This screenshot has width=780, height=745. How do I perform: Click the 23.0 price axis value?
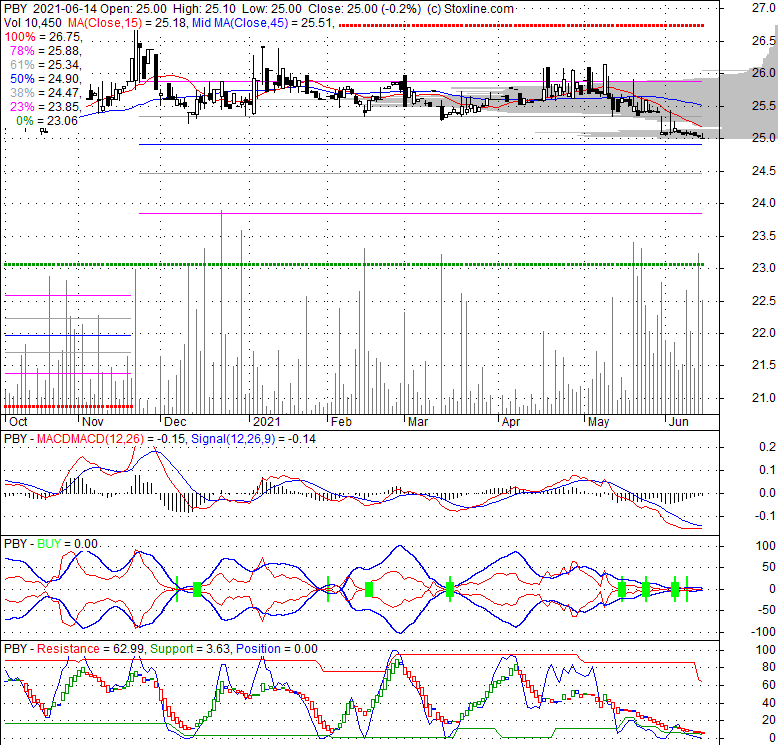tap(764, 268)
